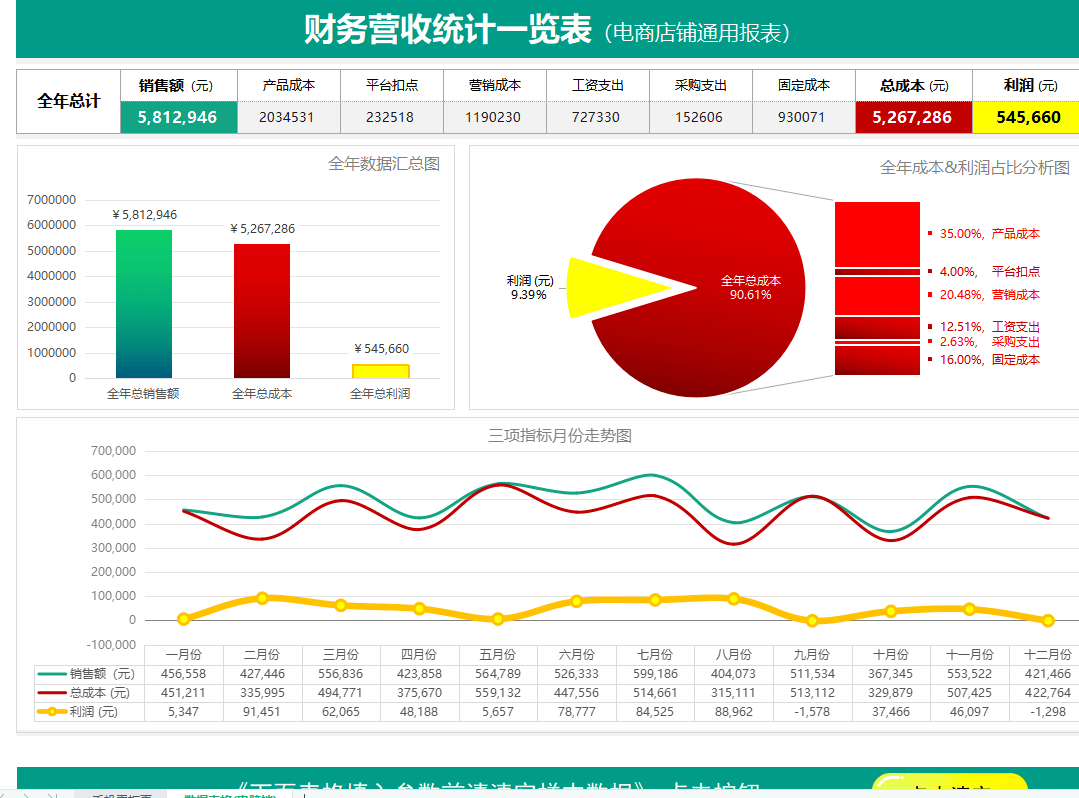Select the yellow profit marker for 二月份
Image resolution: width=1079 pixels, height=798 pixels.
[261, 598]
